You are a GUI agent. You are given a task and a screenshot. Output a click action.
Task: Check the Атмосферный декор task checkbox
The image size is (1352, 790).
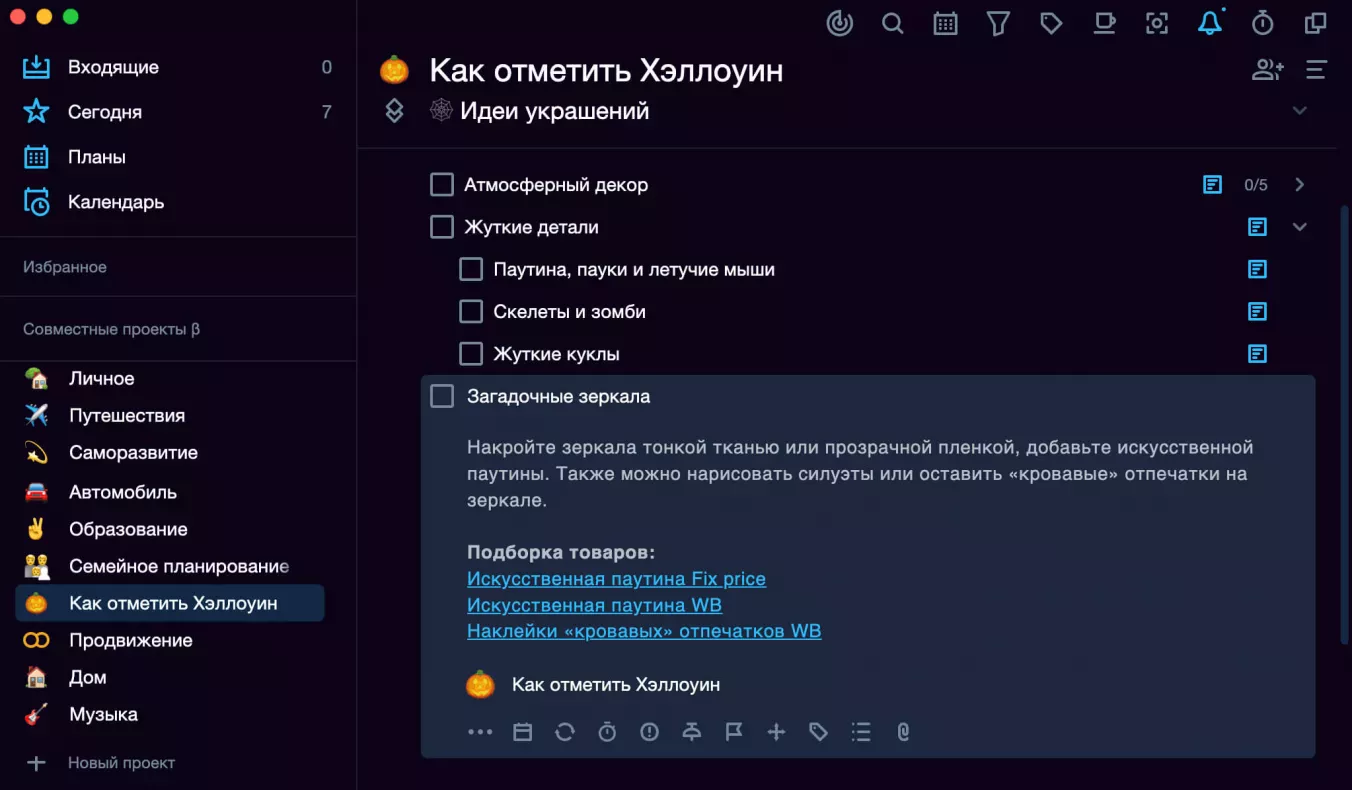[x=442, y=185]
